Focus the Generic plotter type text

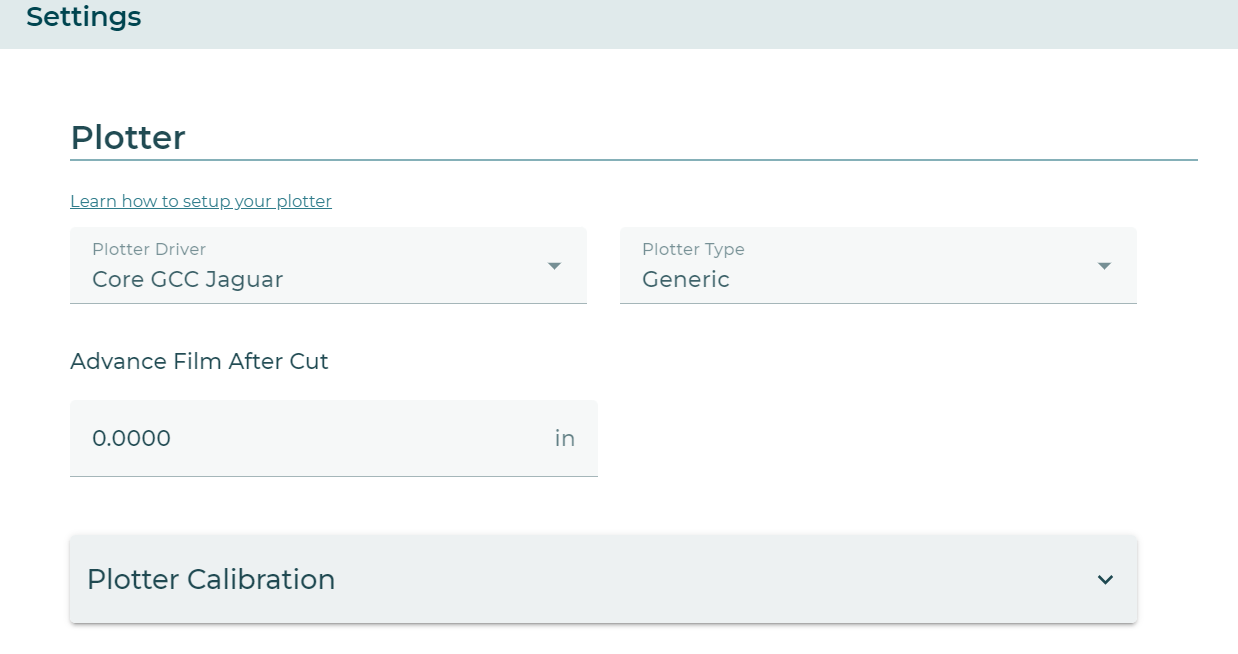coord(686,279)
